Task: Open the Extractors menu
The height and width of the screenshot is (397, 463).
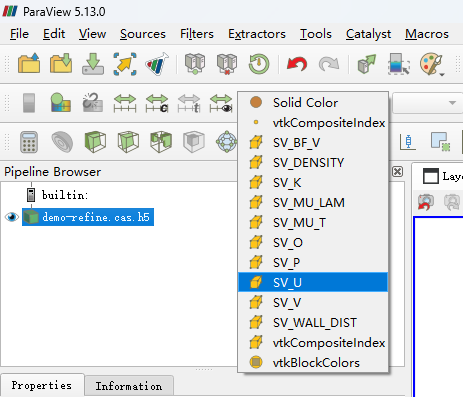Action: [x=257, y=34]
